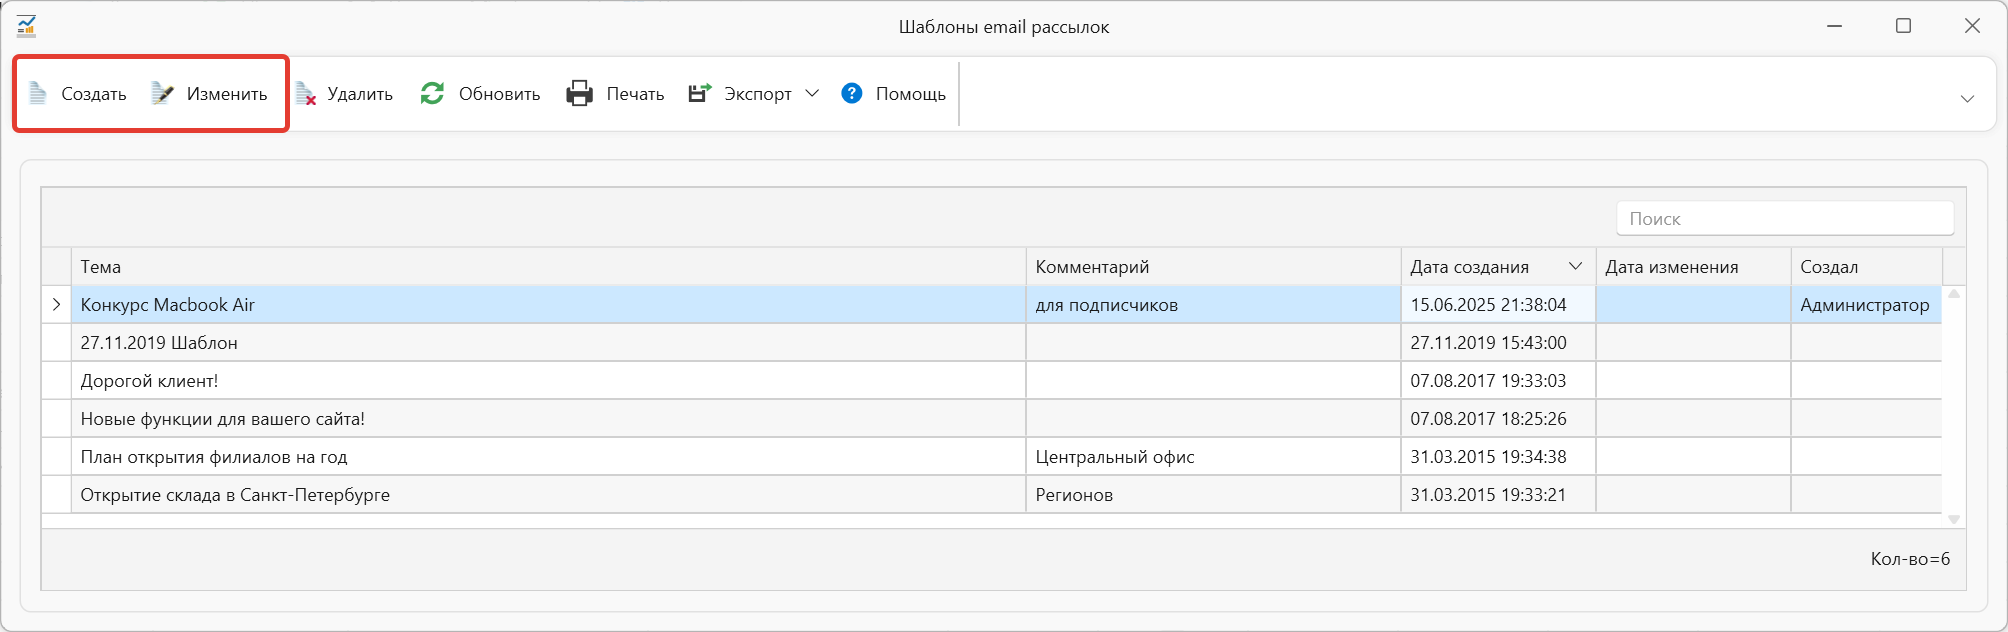
Task: Open the Дата создания sort arrow
Action: coord(1576,266)
